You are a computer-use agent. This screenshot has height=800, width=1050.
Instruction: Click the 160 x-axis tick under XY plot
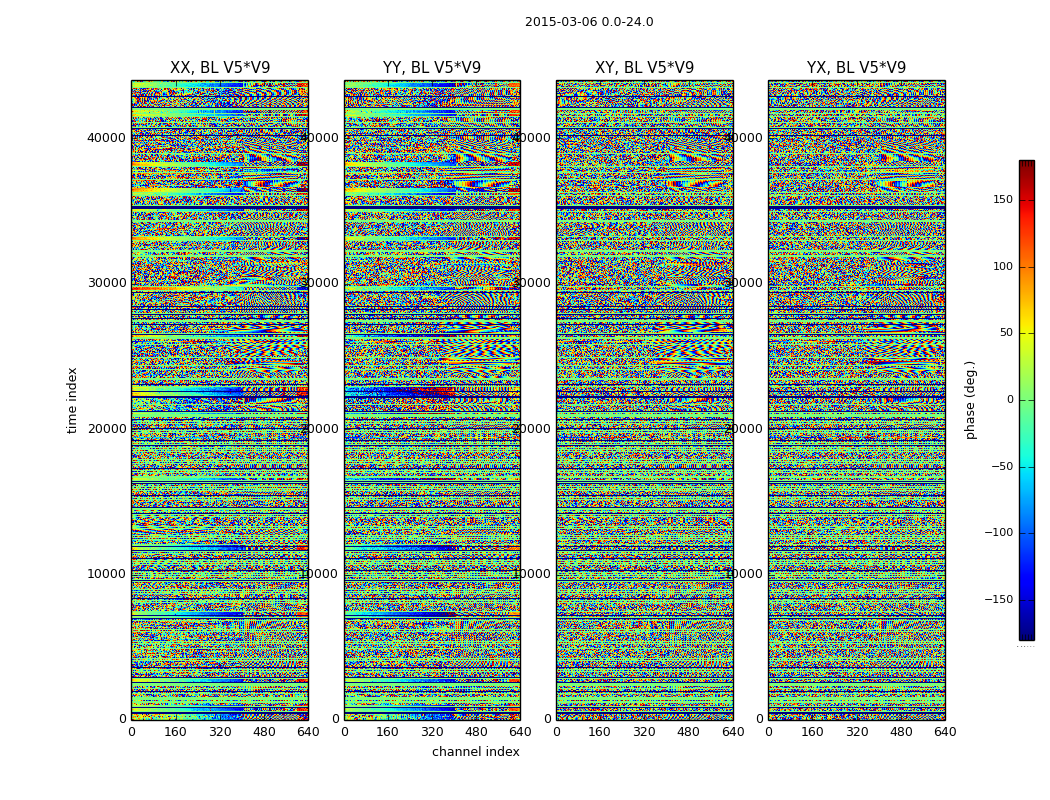tap(599, 732)
